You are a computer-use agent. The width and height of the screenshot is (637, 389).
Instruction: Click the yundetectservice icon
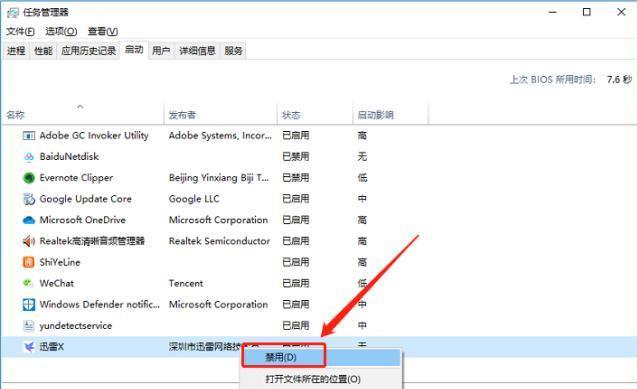pyautogui.click(x=28, y=326)
